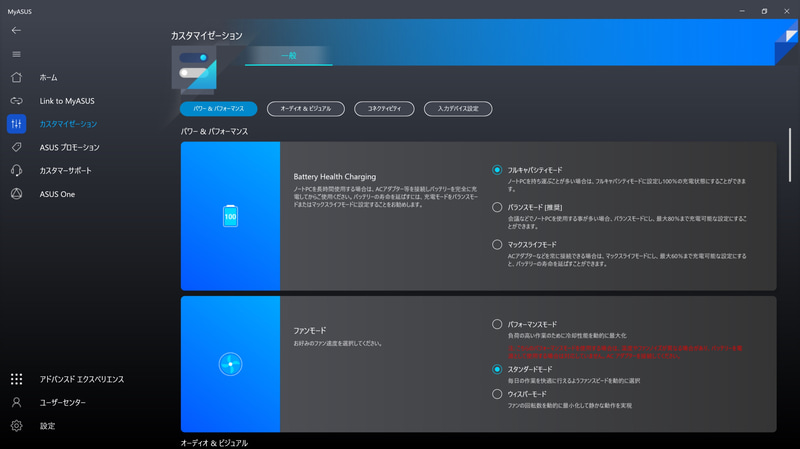This screenshot has width=800, height=449.
Task: Click the ファンモード heading
Action: coord(310,331)
